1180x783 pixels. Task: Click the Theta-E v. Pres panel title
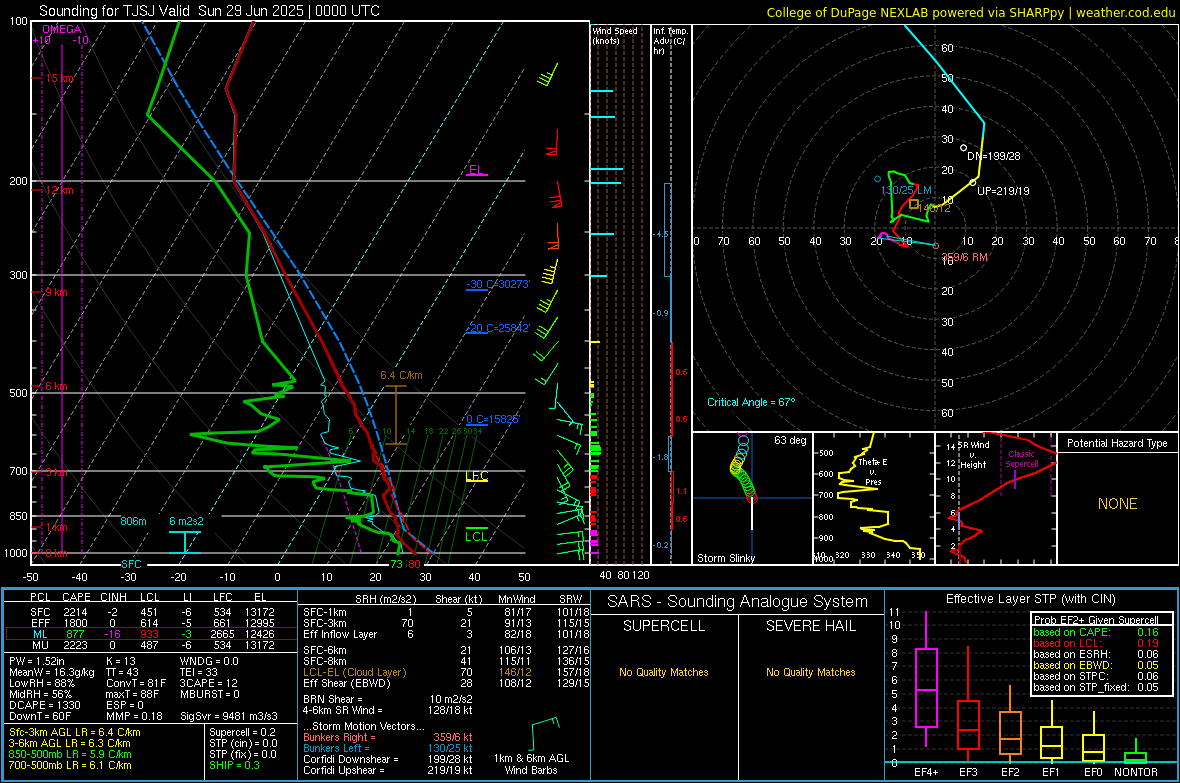click(x=873, y=471)
